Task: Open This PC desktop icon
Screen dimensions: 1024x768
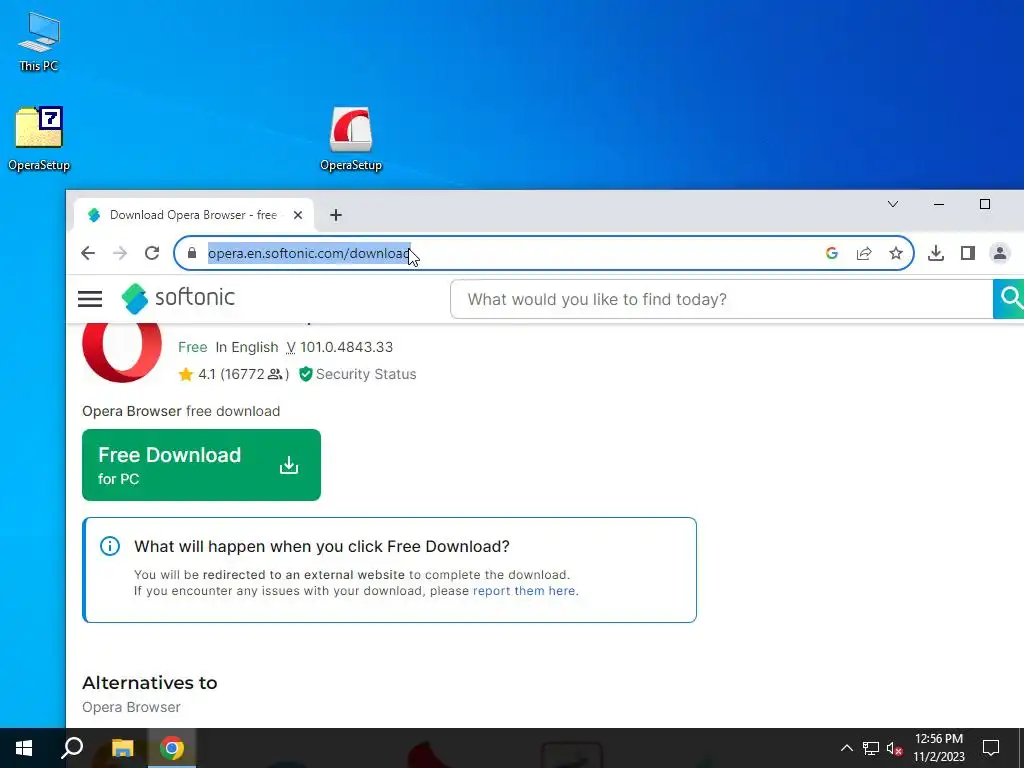Action: 39,40
